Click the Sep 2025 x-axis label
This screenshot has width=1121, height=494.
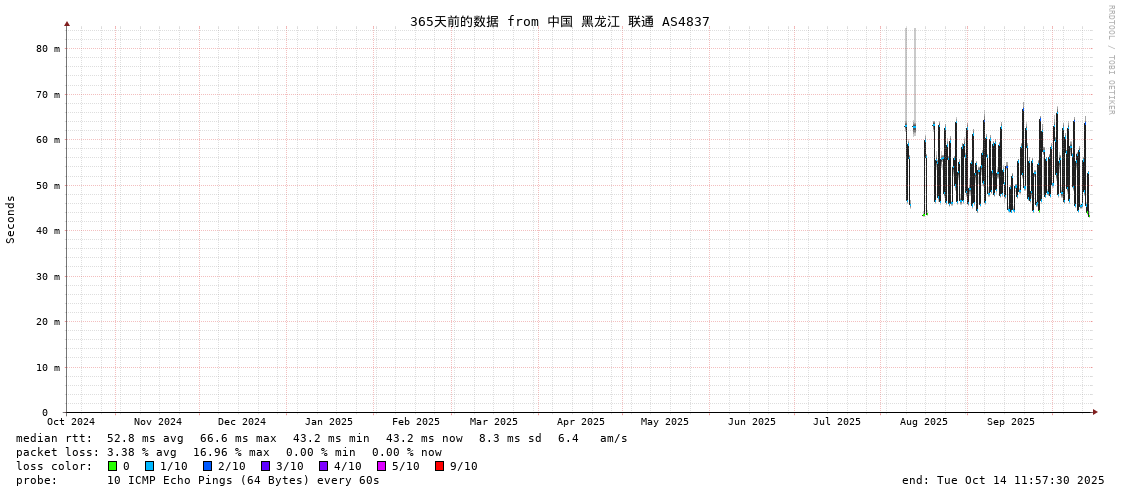(x=1010, y=422)
